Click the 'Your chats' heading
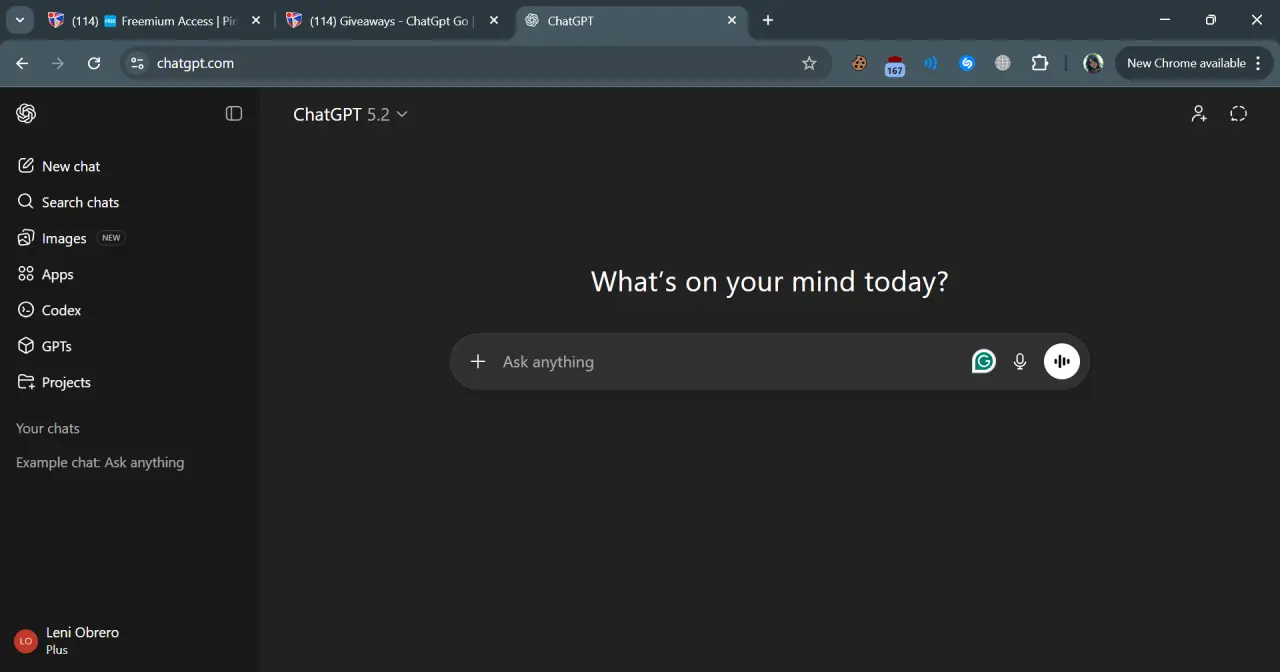 (48, 428)
